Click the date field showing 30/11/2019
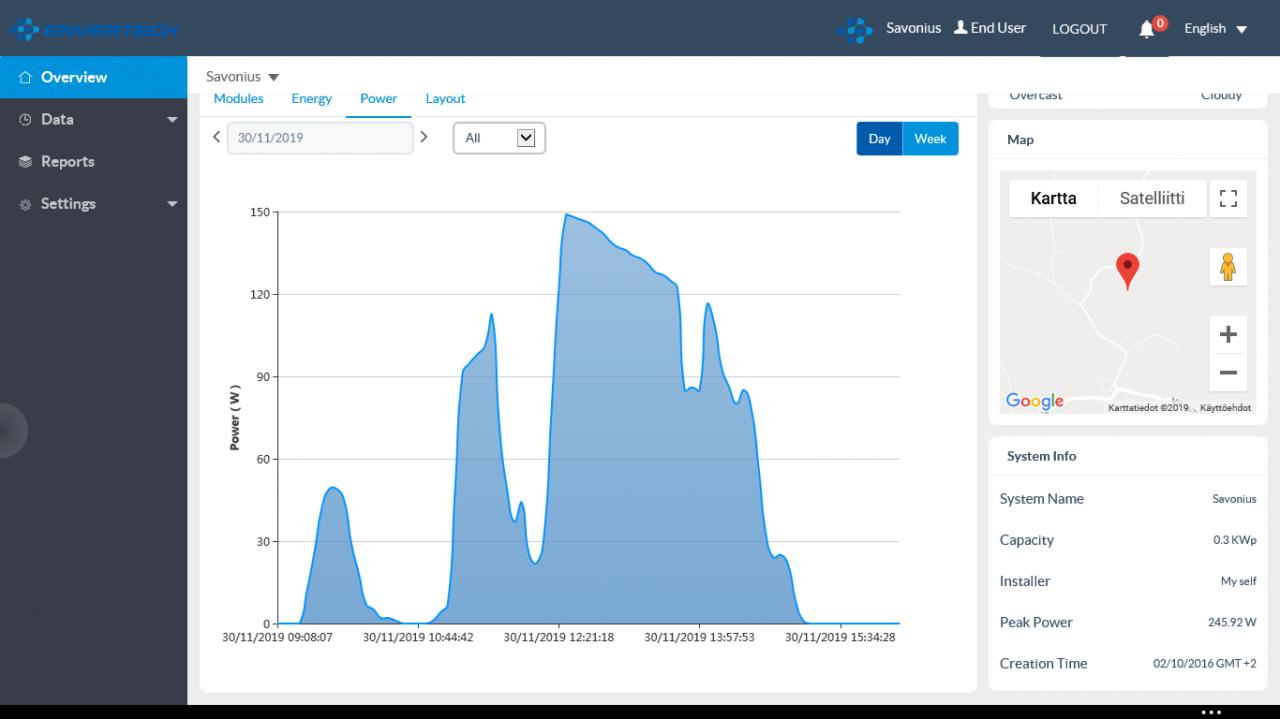 pos(320,138)
